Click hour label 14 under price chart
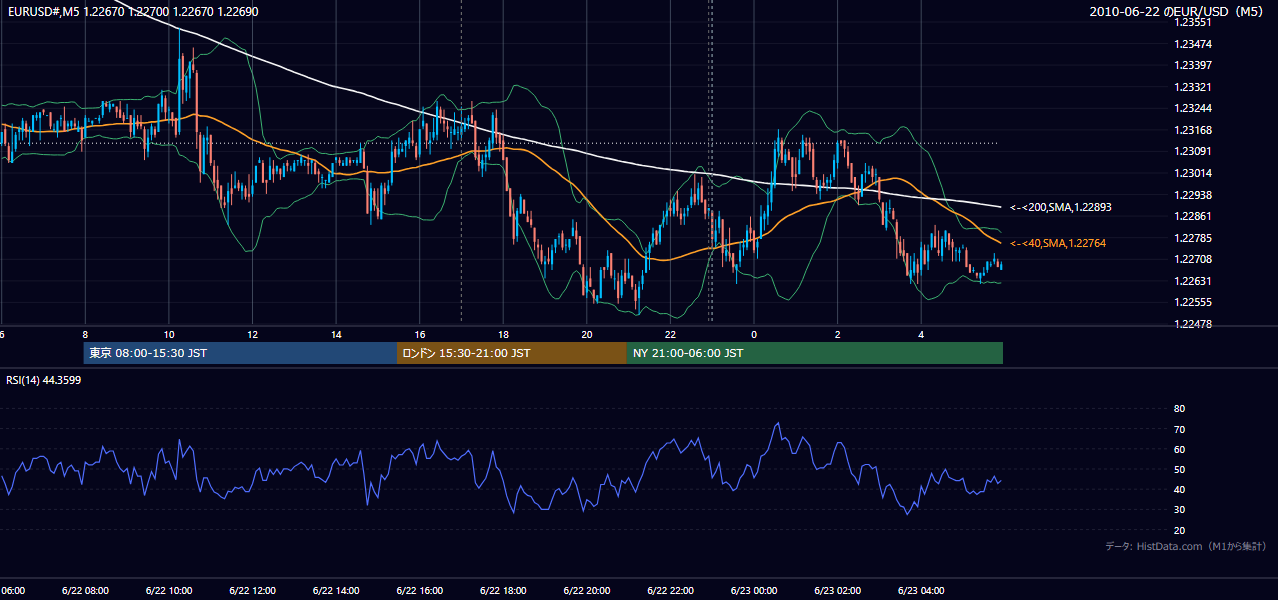The image size is (1278, 600). tap(336, 335)
